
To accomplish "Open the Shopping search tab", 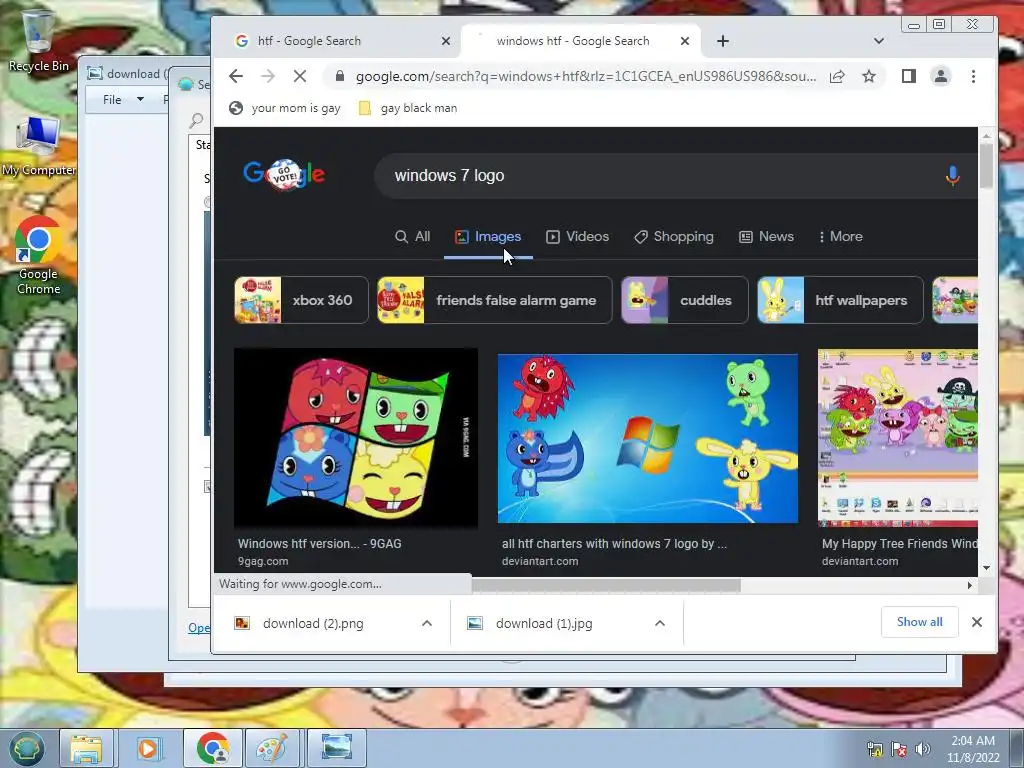I will 673,236.
